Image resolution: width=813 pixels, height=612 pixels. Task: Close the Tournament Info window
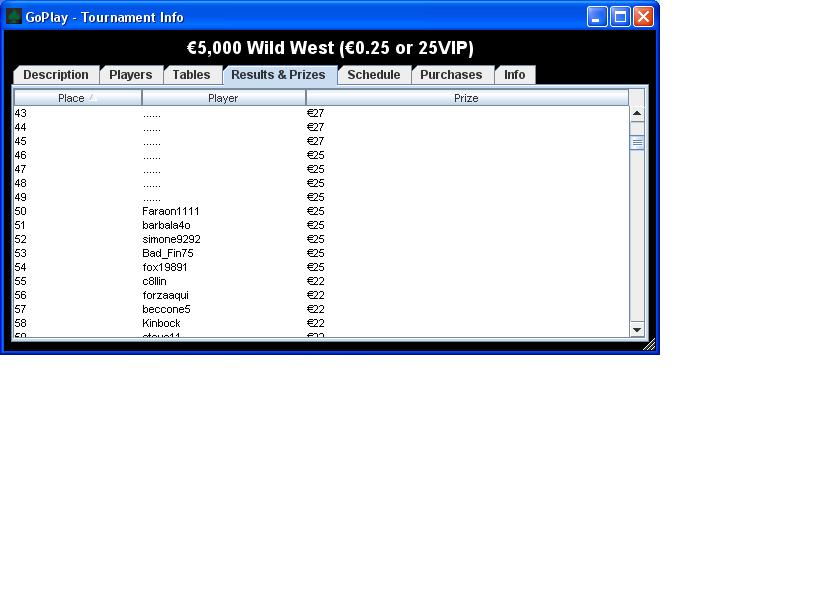pyautogui.click(x=643, y=17)
